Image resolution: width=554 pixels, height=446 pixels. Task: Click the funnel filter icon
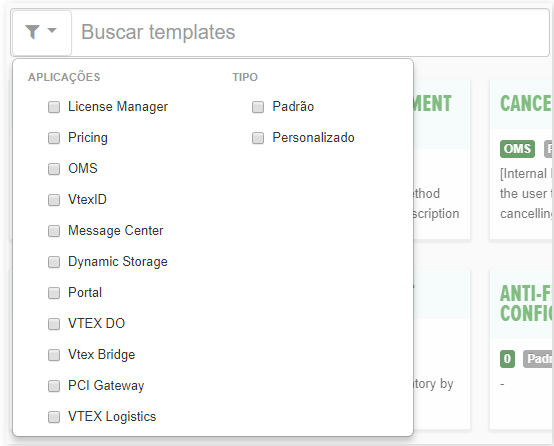pyautogui.click(x=32, y=32)
